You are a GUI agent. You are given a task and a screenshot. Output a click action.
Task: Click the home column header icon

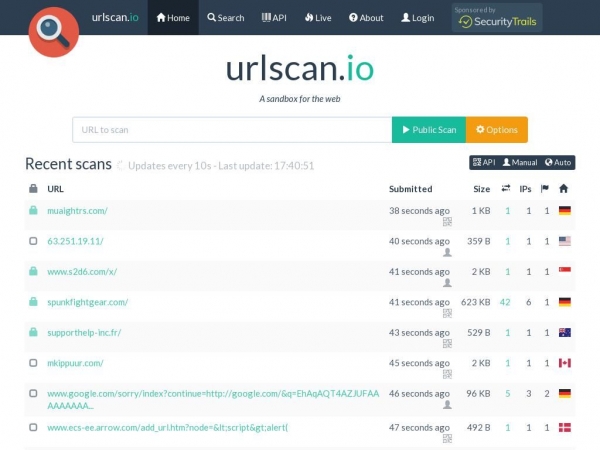coord(563,188)
